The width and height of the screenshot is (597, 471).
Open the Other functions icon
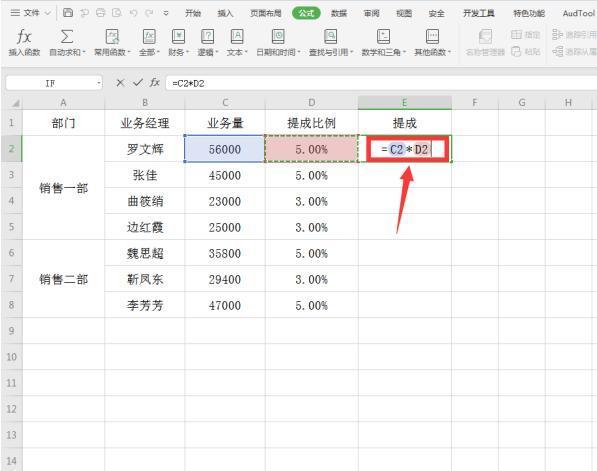(432, 37)
